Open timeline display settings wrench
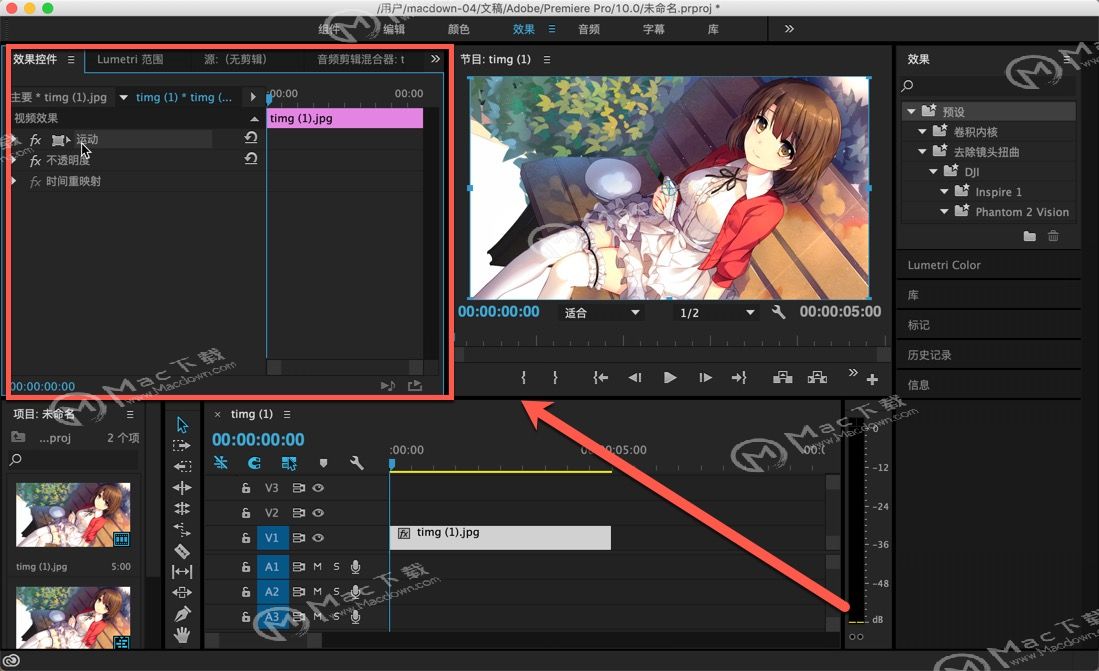The image size is (1099, 671). tap(356, 463)
